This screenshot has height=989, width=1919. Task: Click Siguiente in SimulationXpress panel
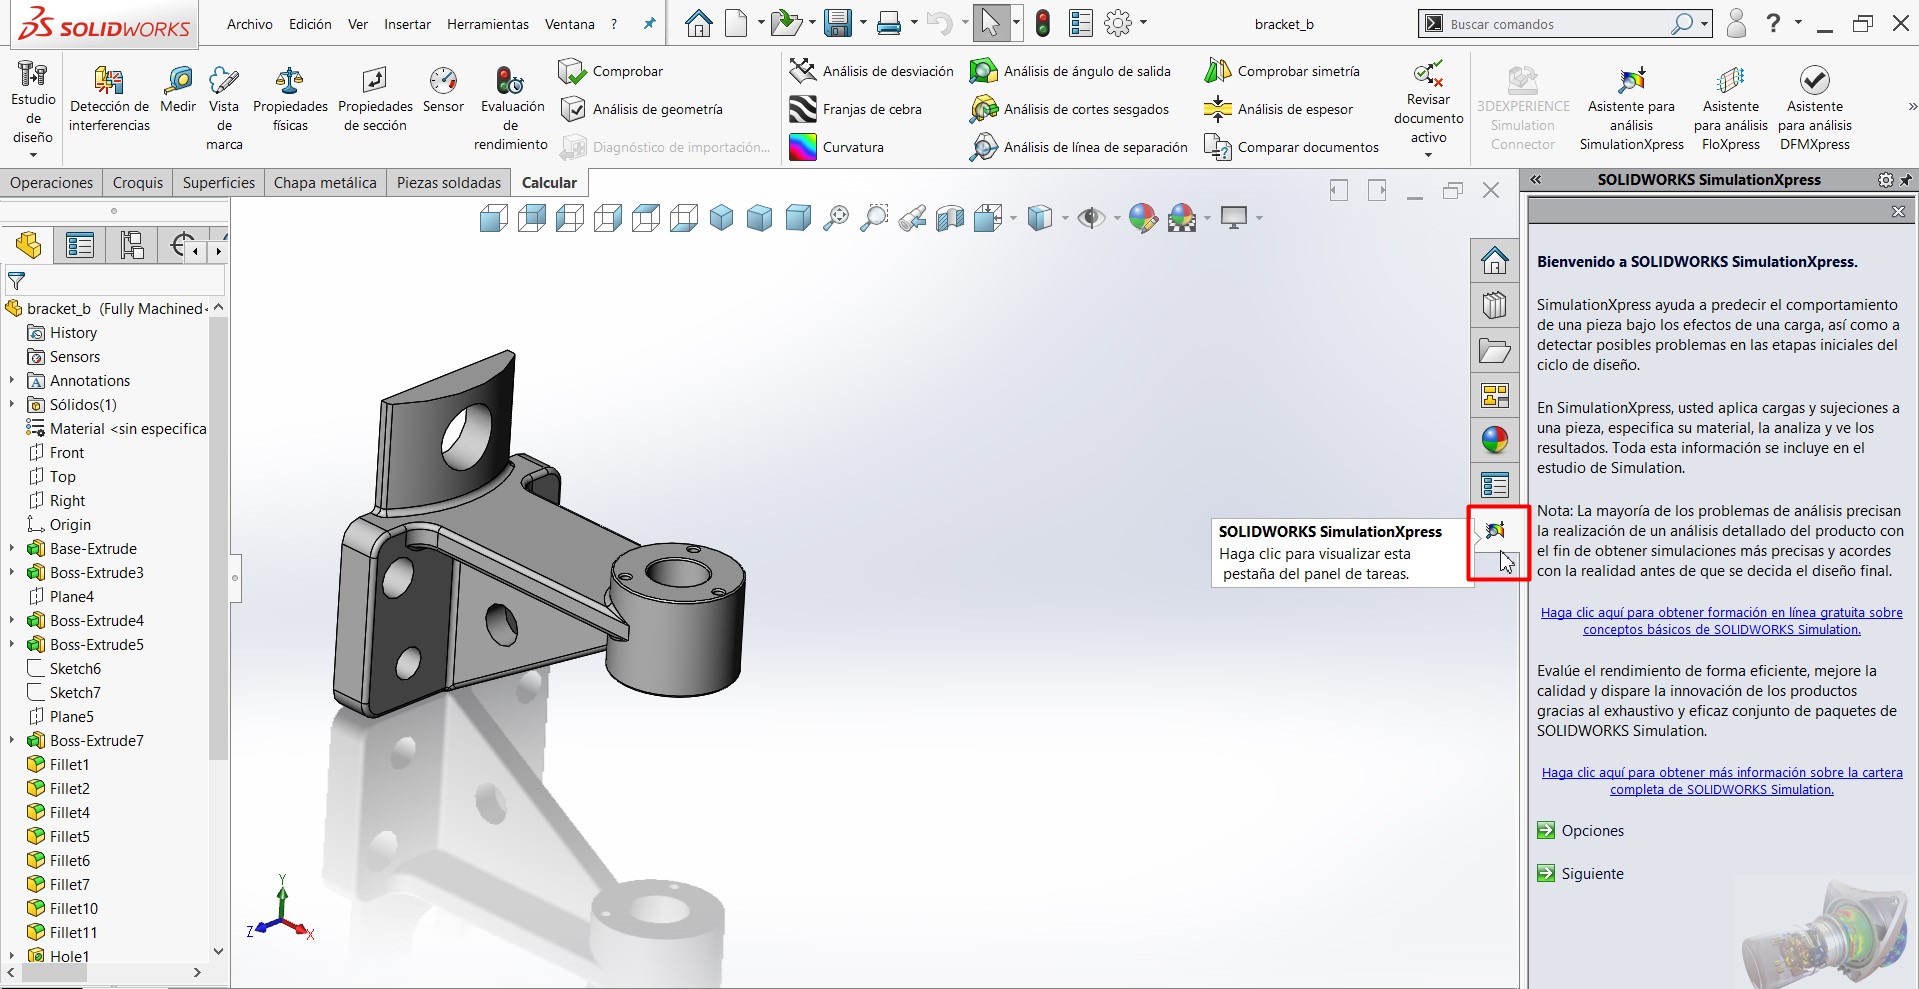pyautogui.click(x=1581, y=873)
